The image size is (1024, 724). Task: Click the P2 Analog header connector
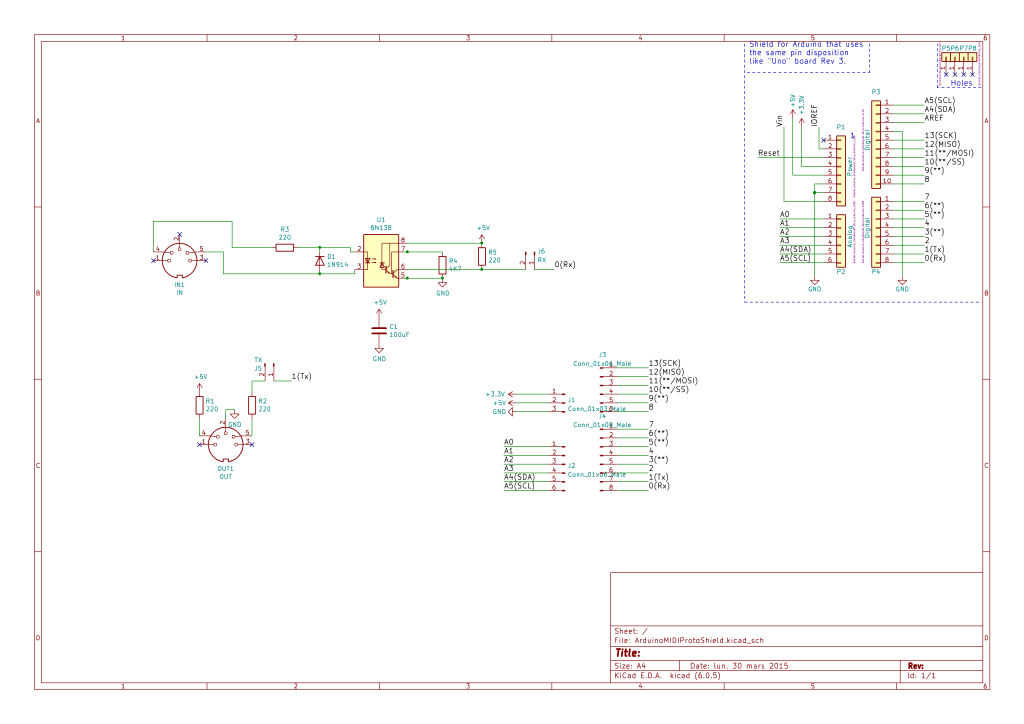(840, 240)
